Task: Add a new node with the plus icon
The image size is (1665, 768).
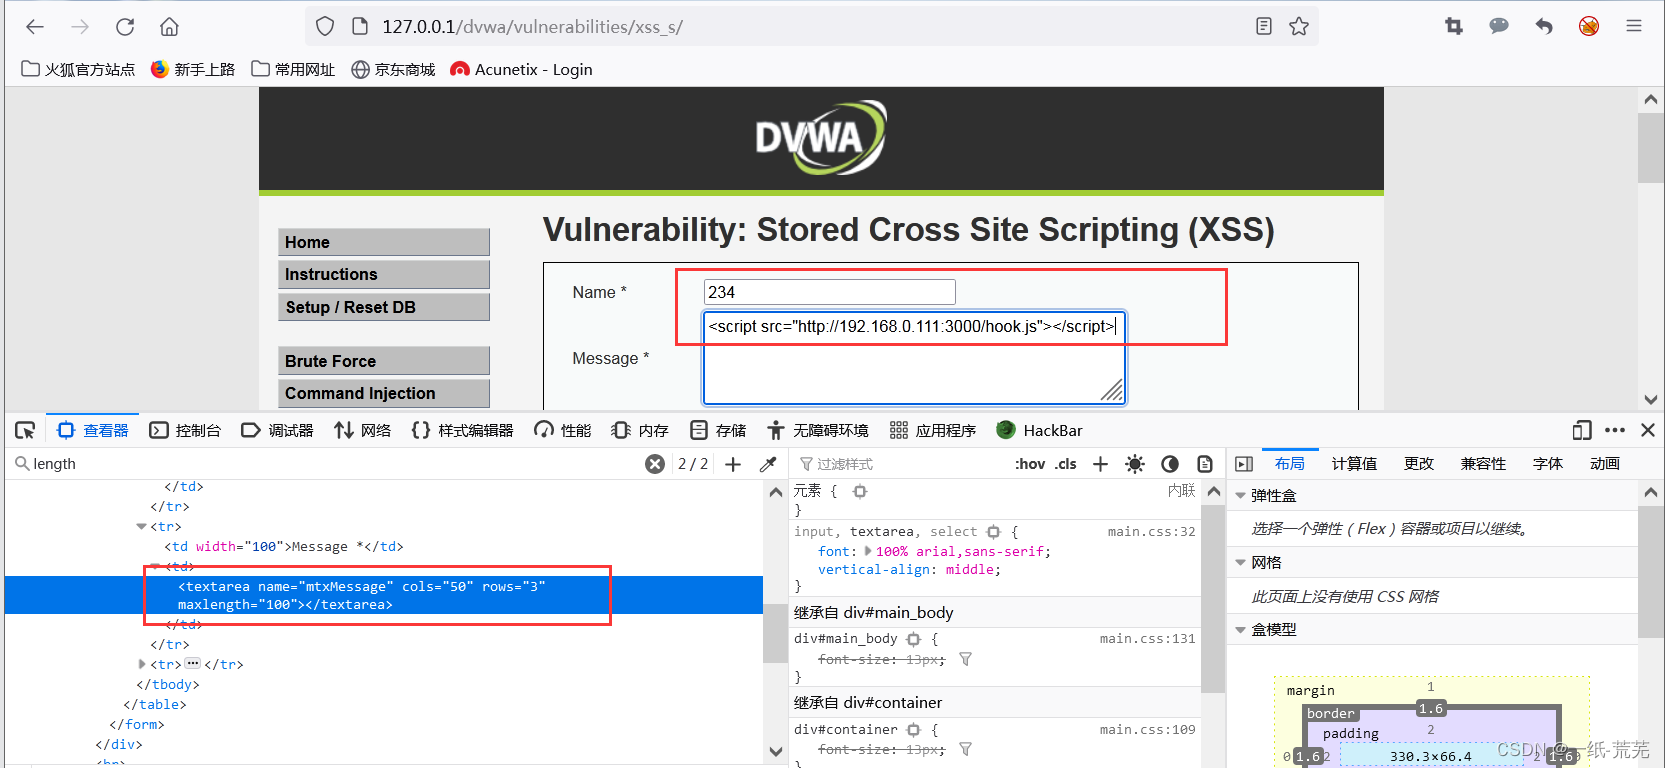Action: (x=733, y=464)
